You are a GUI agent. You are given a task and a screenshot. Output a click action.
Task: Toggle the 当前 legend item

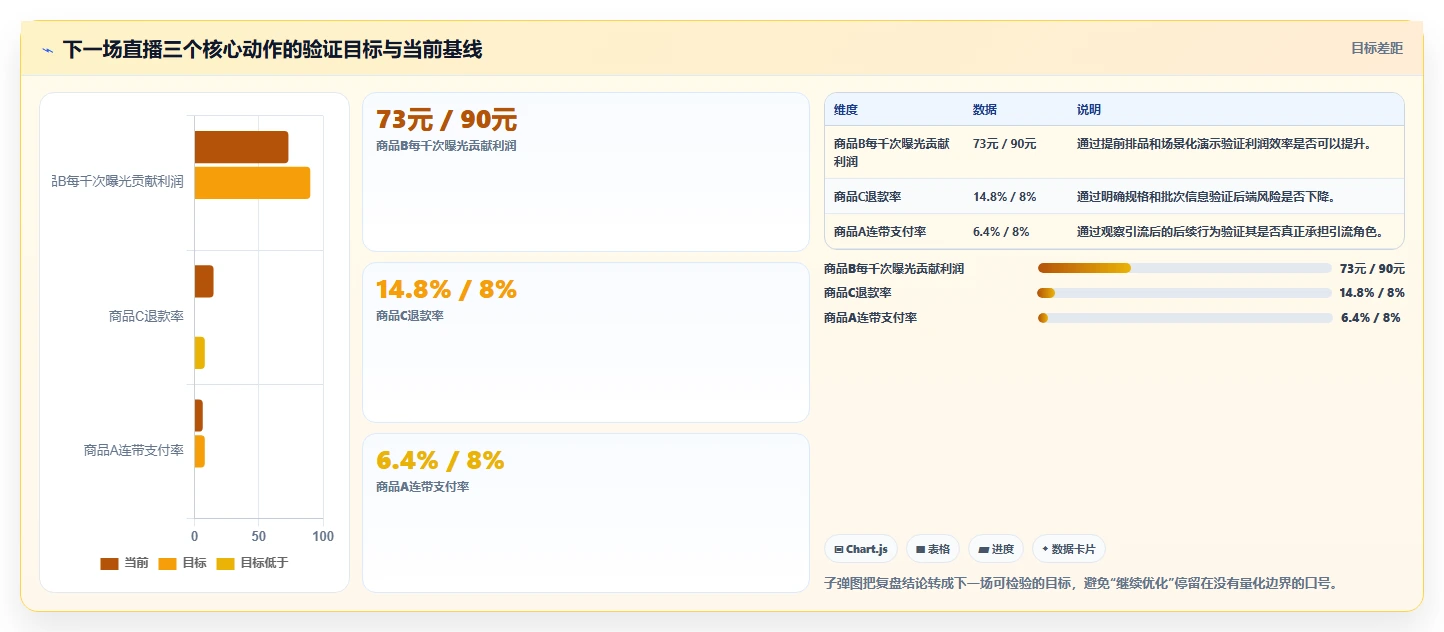click(x=124, y=563)
